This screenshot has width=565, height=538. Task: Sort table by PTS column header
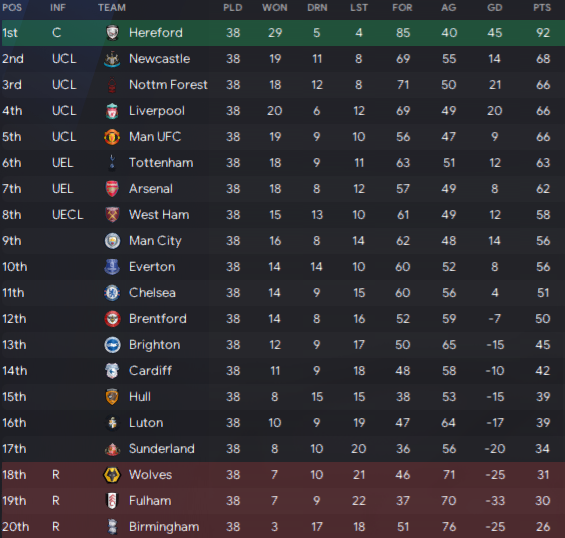[542, 8]
